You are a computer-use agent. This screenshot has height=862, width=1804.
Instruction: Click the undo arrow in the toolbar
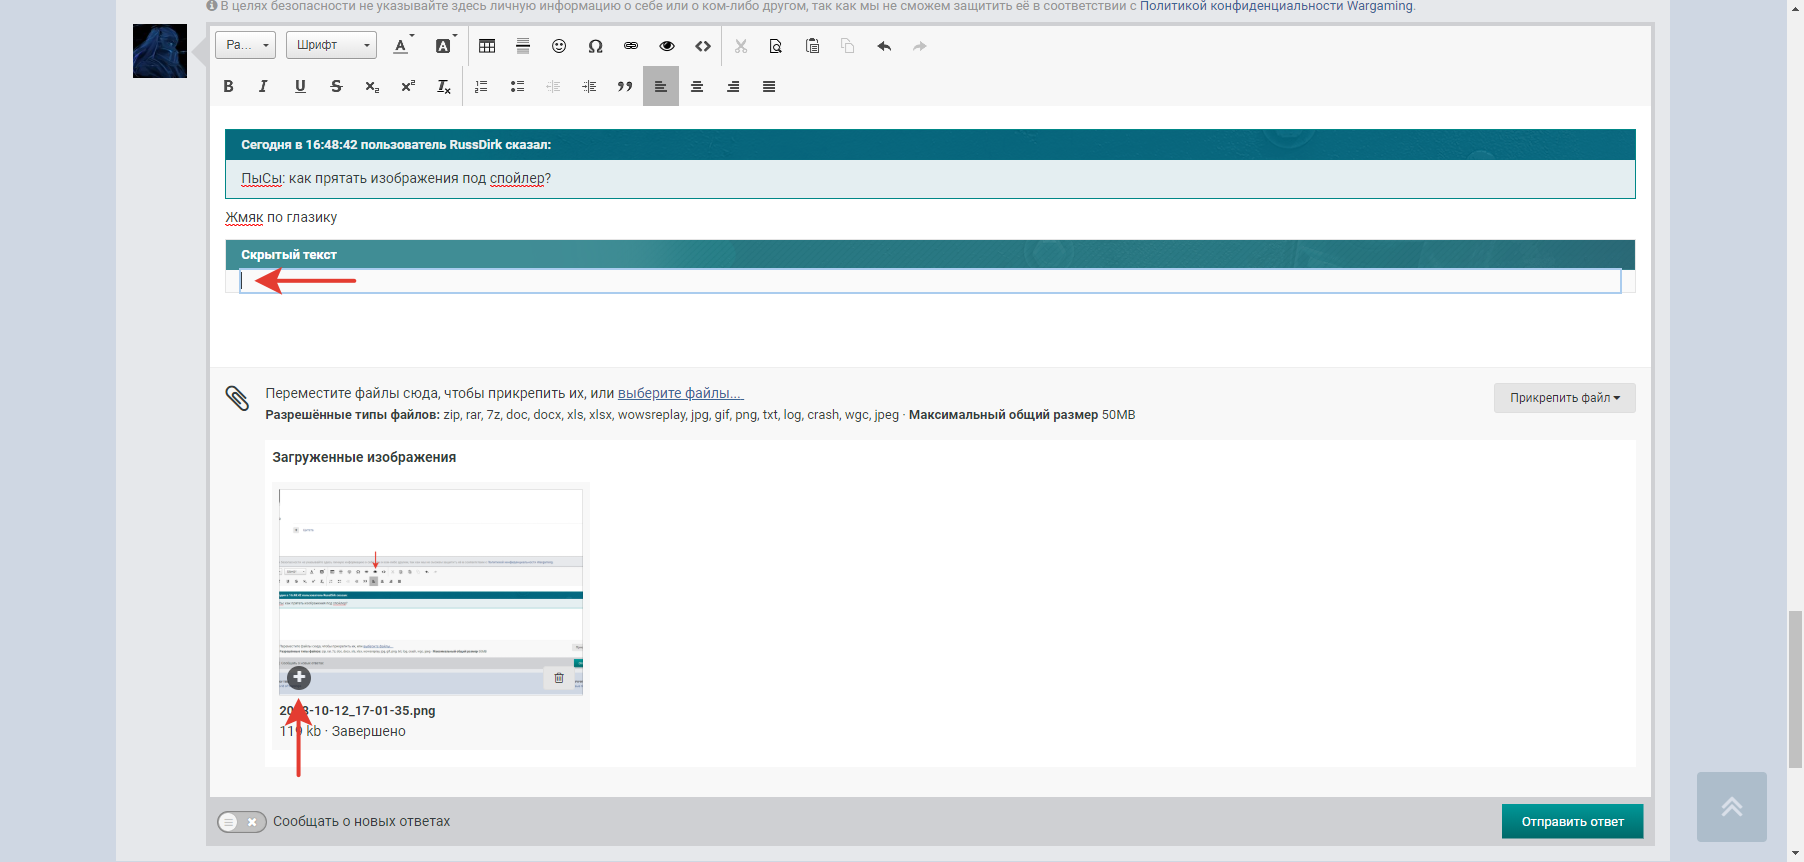click(884, 46)
